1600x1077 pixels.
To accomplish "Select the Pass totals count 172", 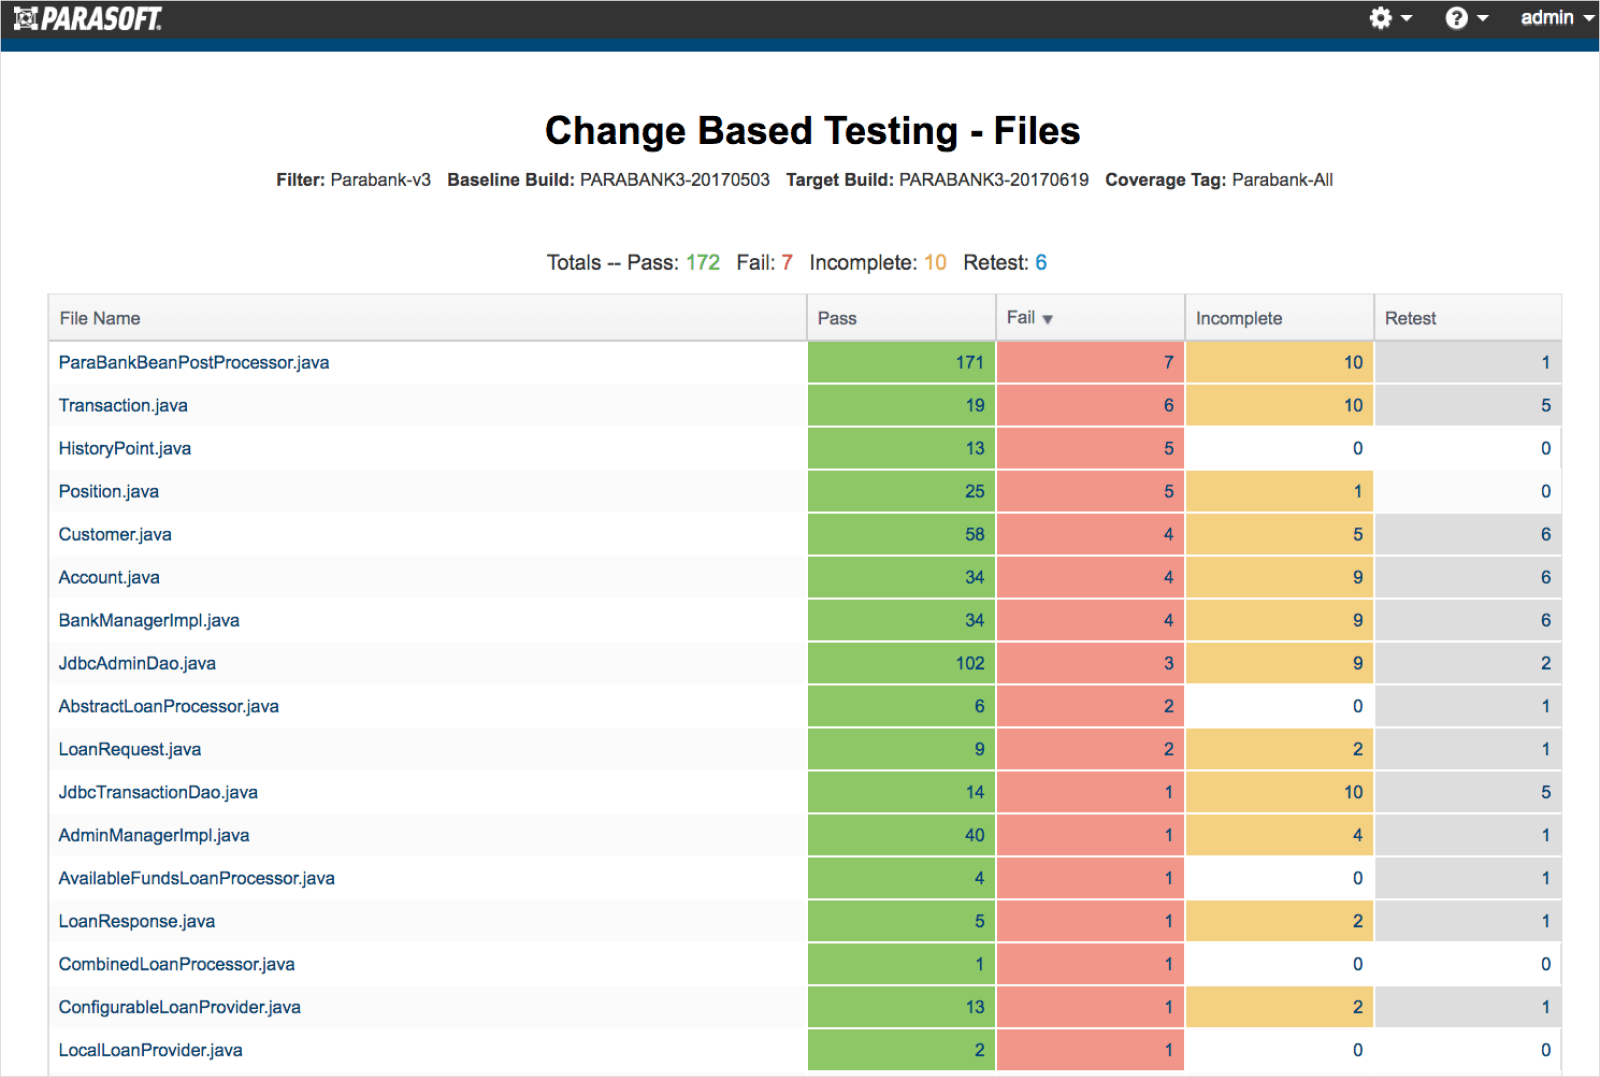I will coord(703,262).
